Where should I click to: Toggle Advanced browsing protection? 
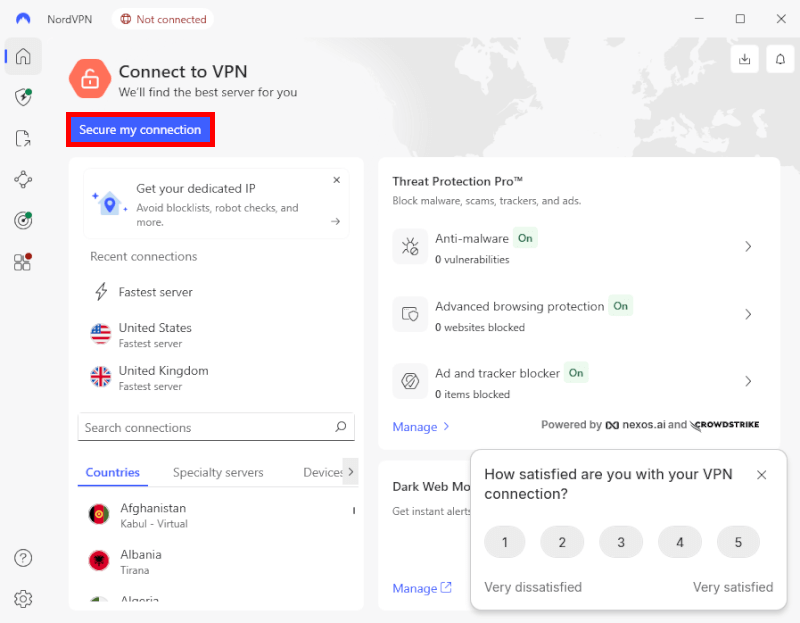click(x=620, y=306)
